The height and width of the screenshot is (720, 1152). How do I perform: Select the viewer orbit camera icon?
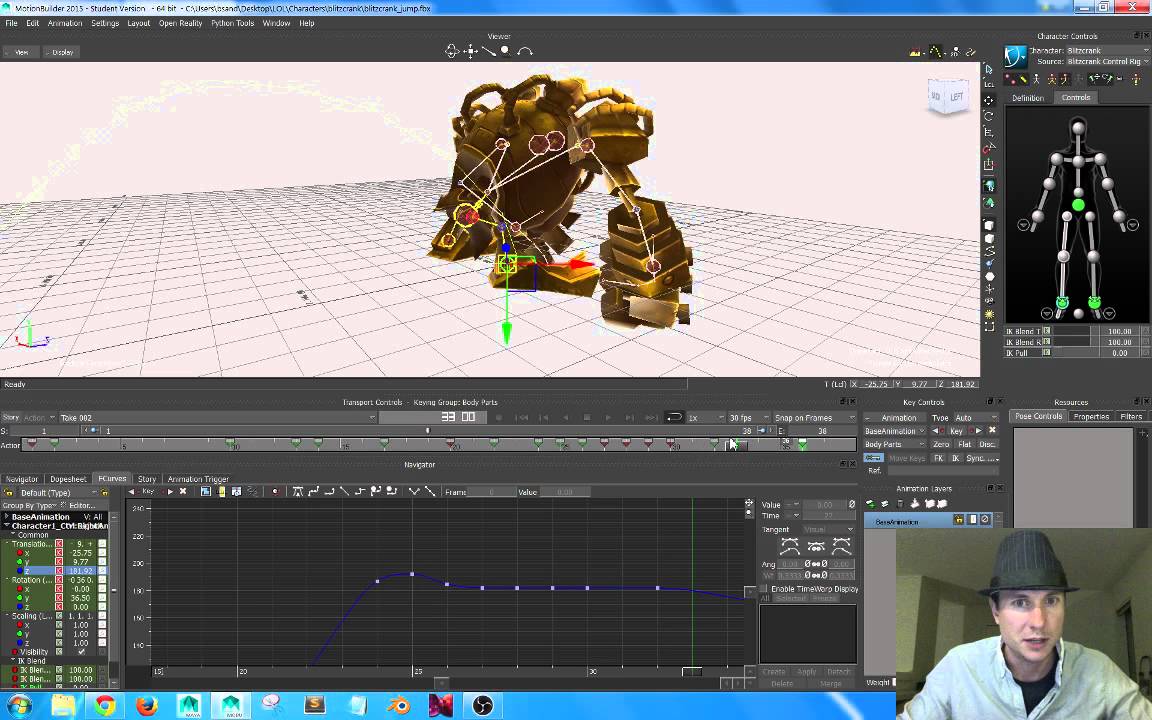point(453,51)
